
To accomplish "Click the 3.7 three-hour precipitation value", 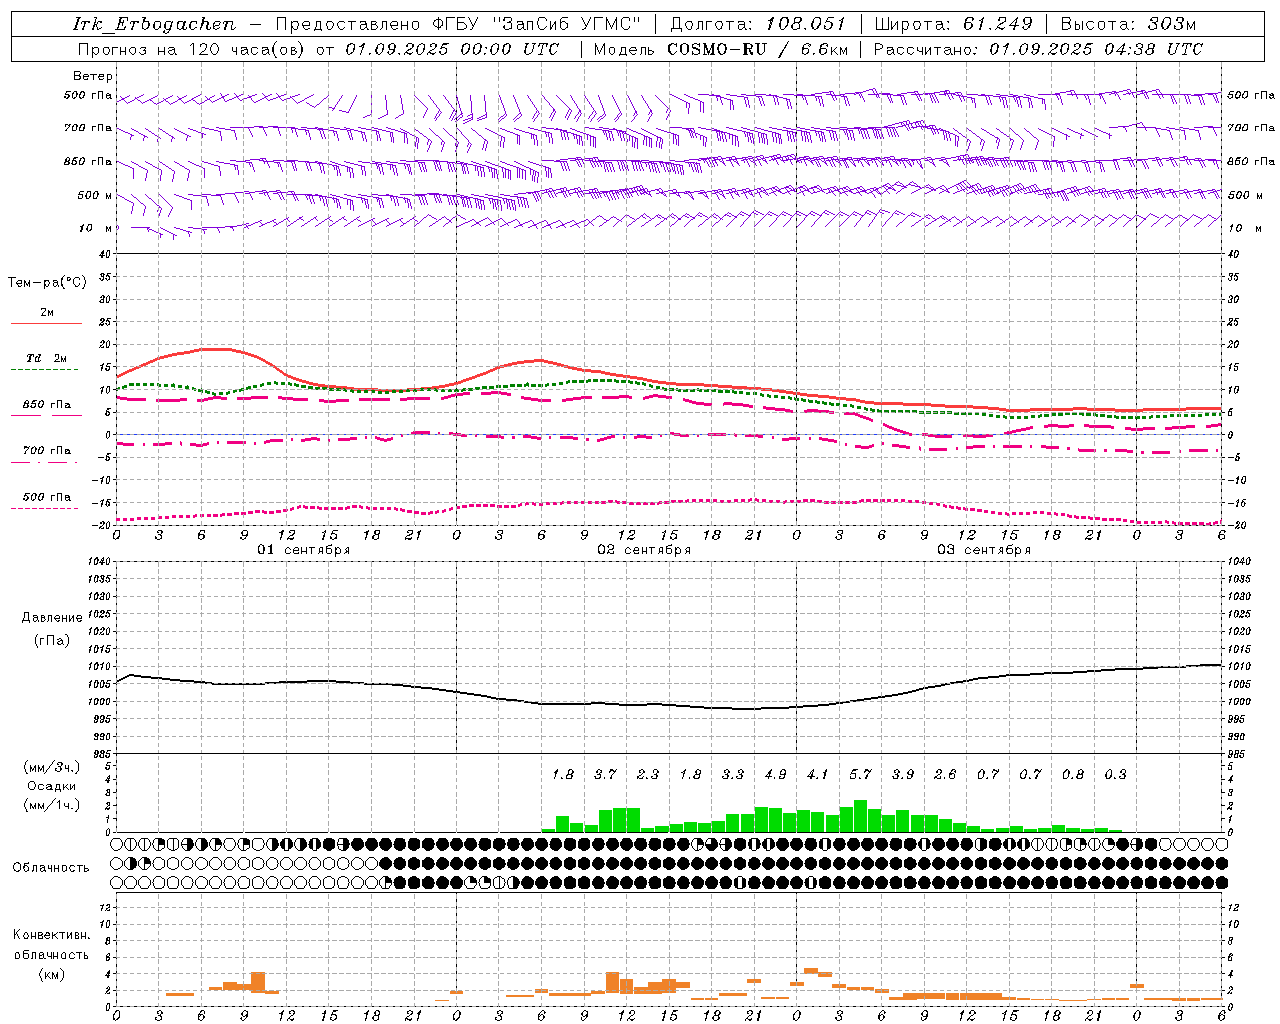I will pos(606,774).
